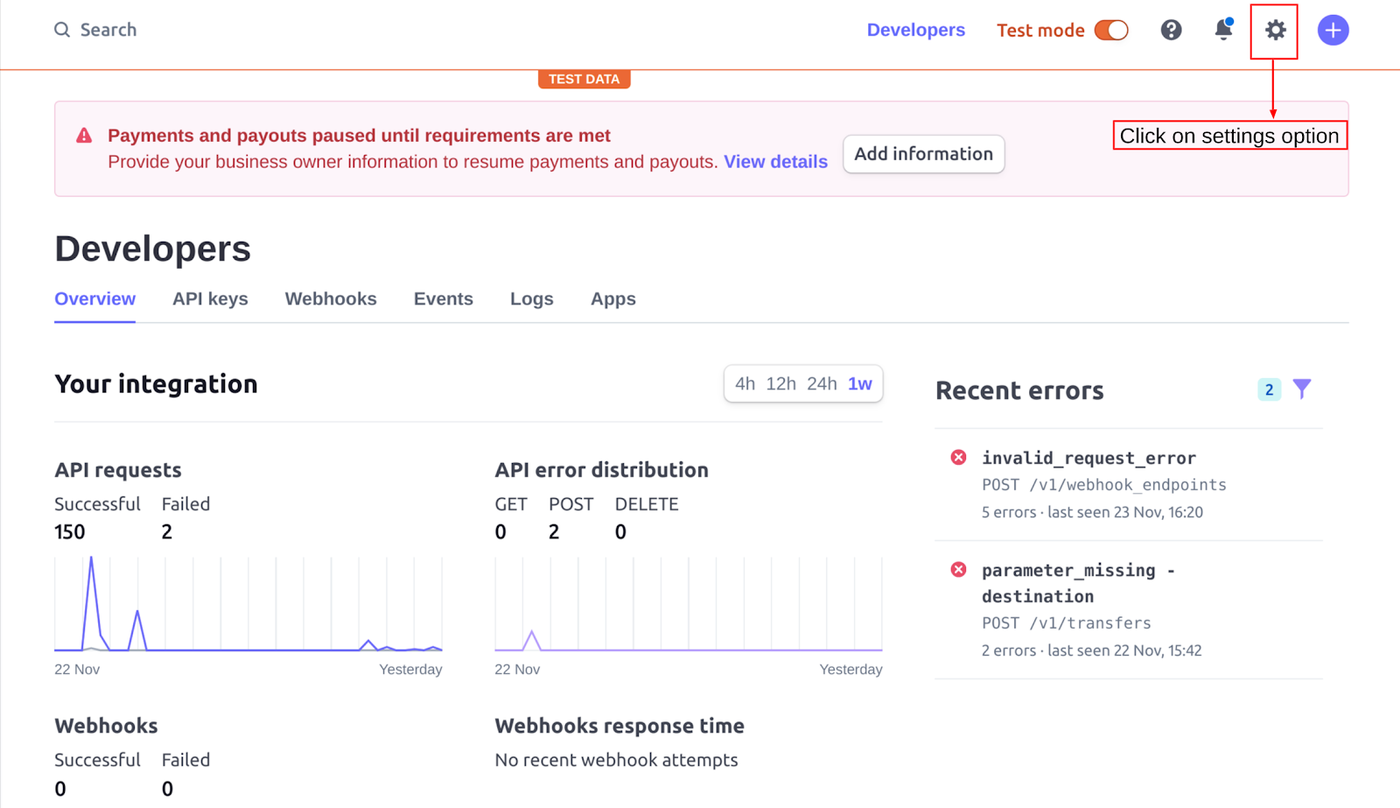The image size is (1400, 808).
Task: Select the 24h time range
Action: pyautogui.click(x=822, y=384)
